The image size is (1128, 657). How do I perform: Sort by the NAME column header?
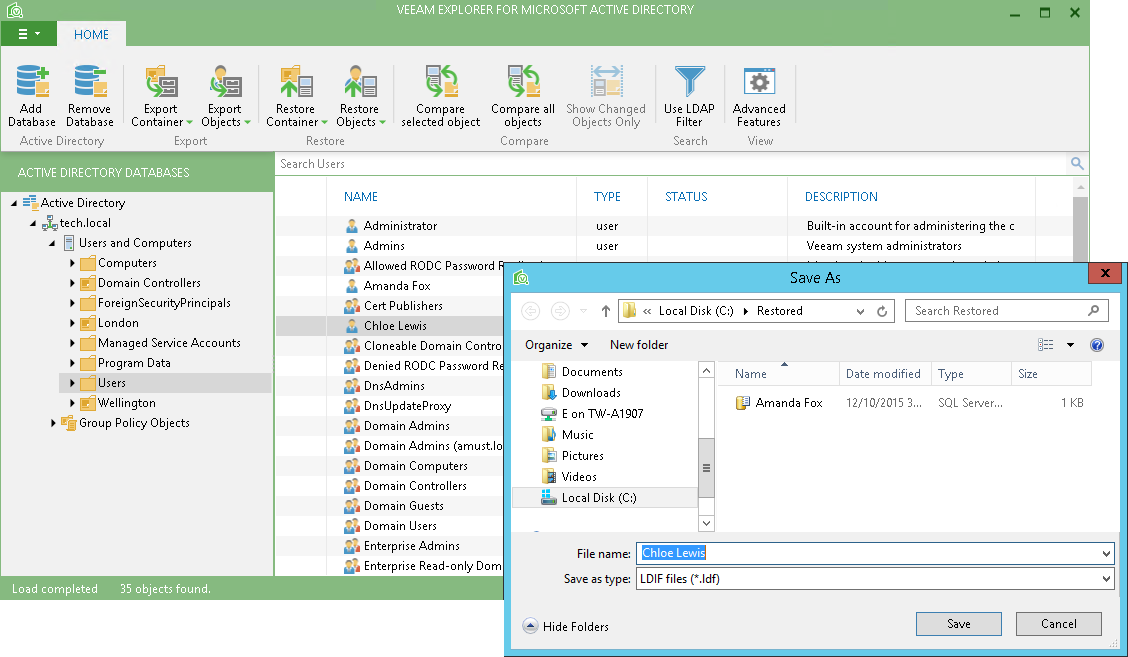point(360,196)
